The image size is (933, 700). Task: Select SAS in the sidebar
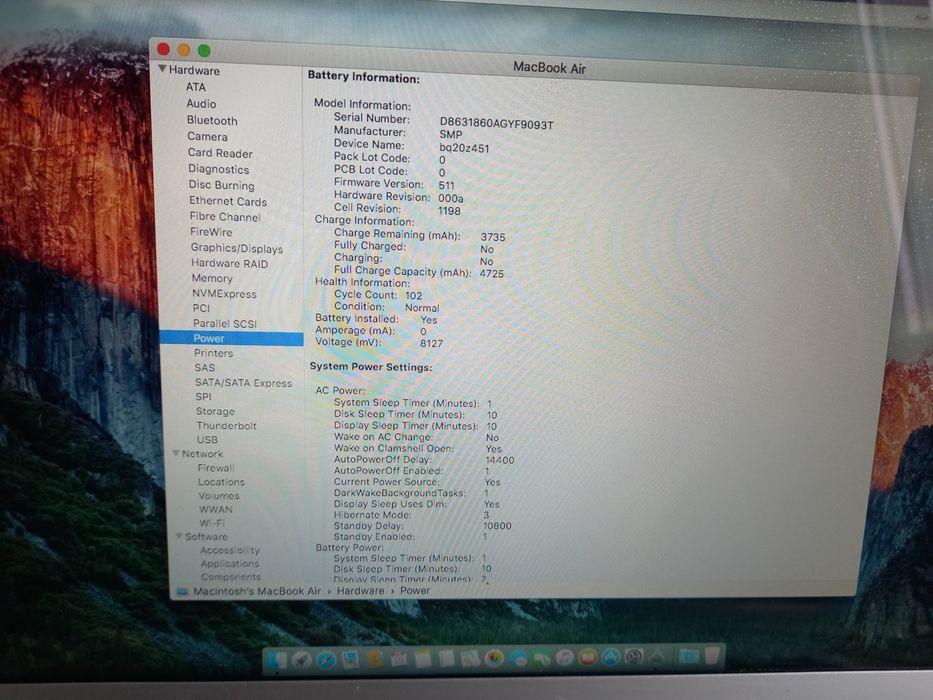coord(205,368)
